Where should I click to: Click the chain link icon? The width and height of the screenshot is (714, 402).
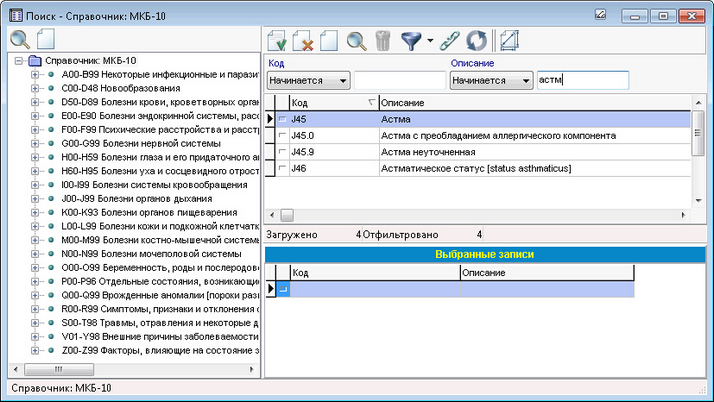450,41
